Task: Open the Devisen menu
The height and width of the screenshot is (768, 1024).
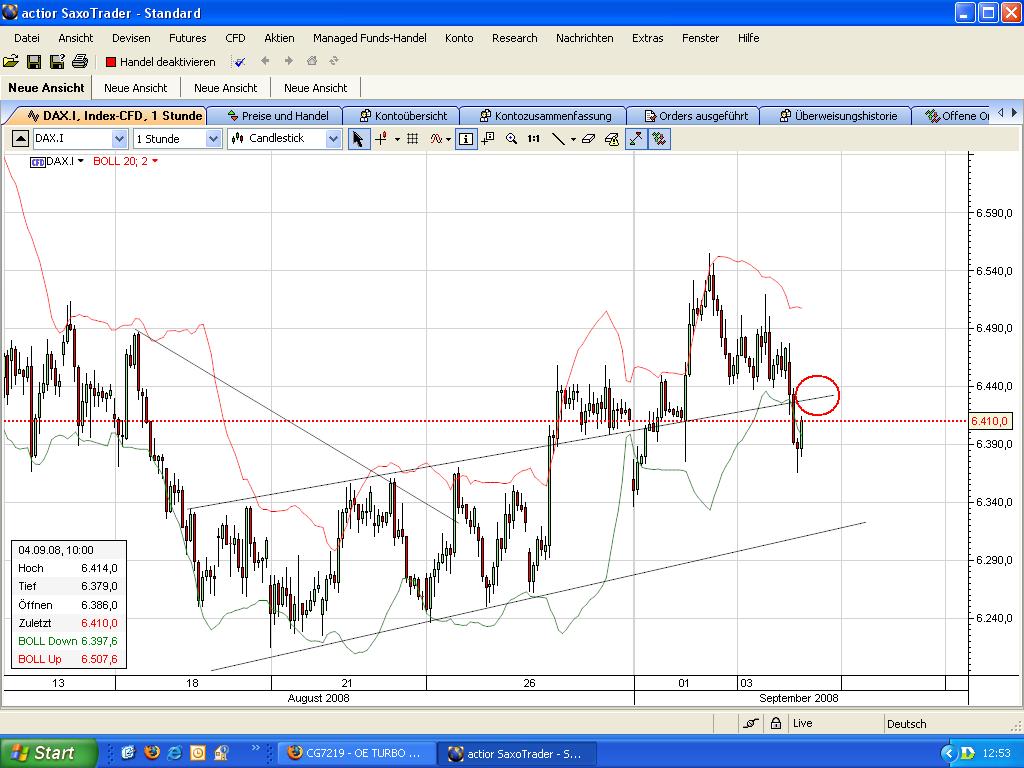Action: 131,38
